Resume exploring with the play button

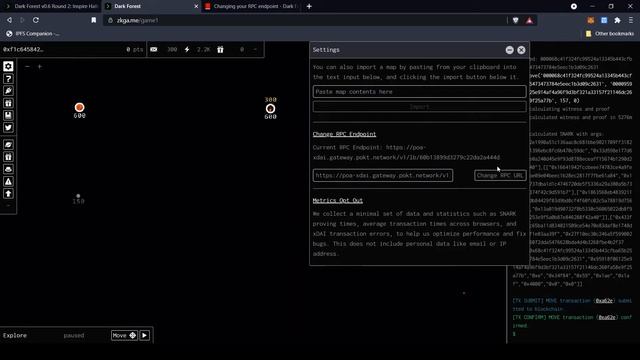tap(144, 336)
